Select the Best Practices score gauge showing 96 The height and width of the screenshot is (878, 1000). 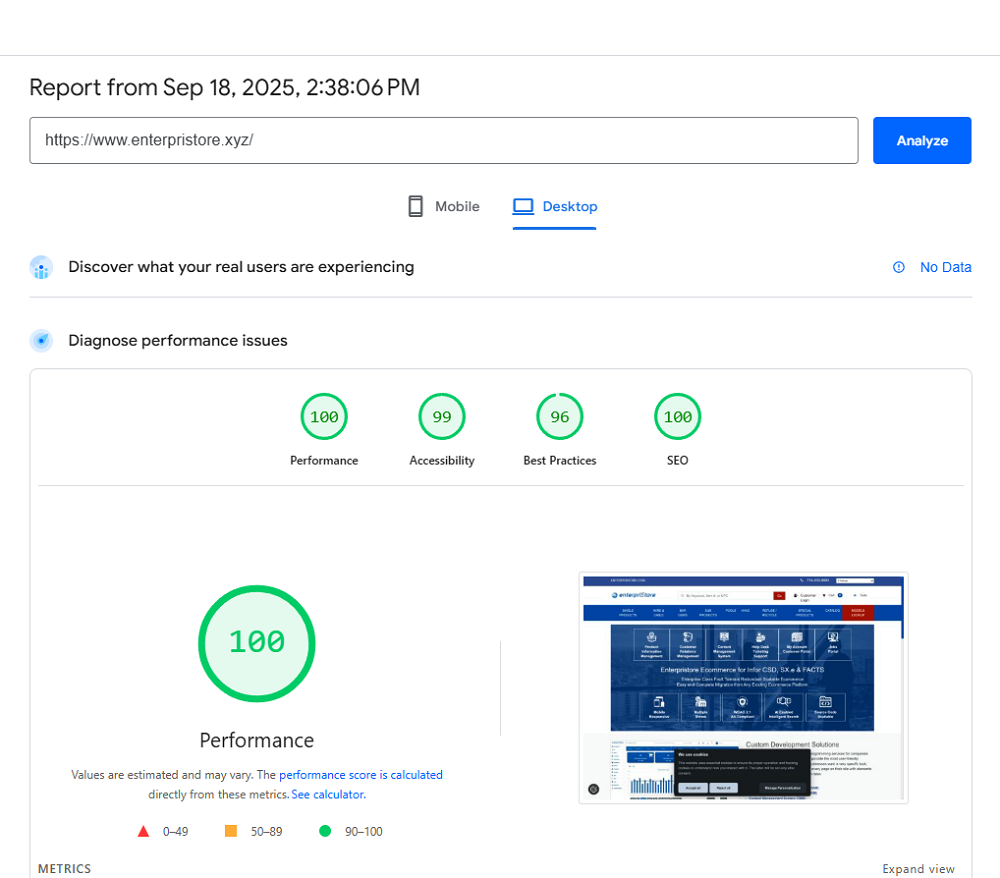[560, 417]
